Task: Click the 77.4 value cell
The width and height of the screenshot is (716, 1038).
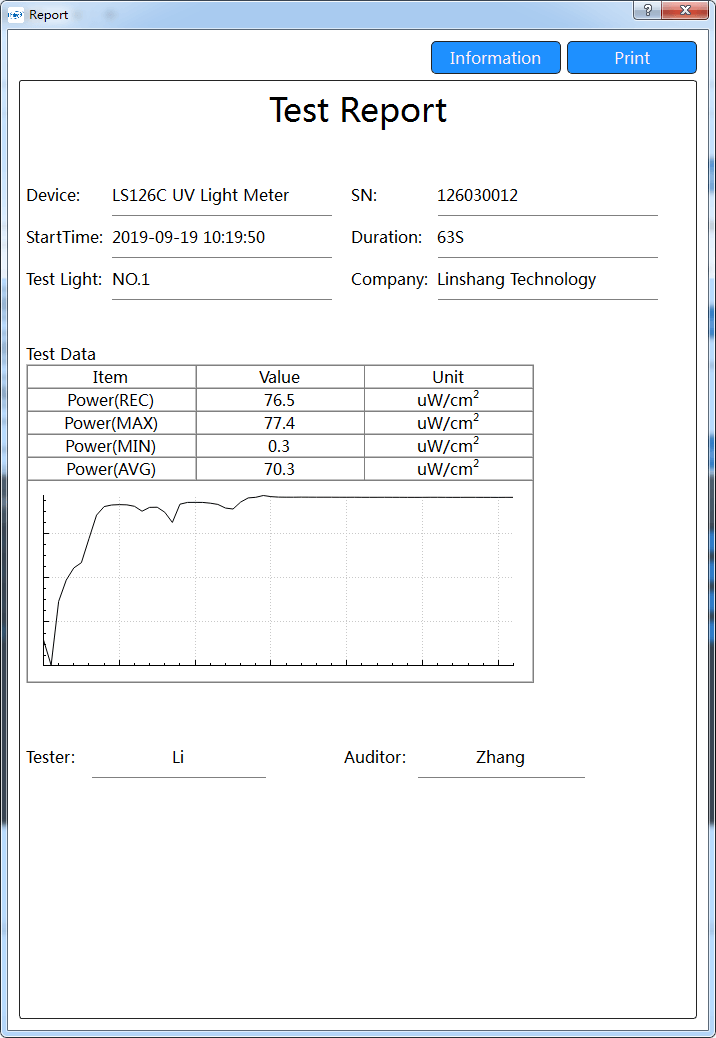Action: (x=280, y=423)
